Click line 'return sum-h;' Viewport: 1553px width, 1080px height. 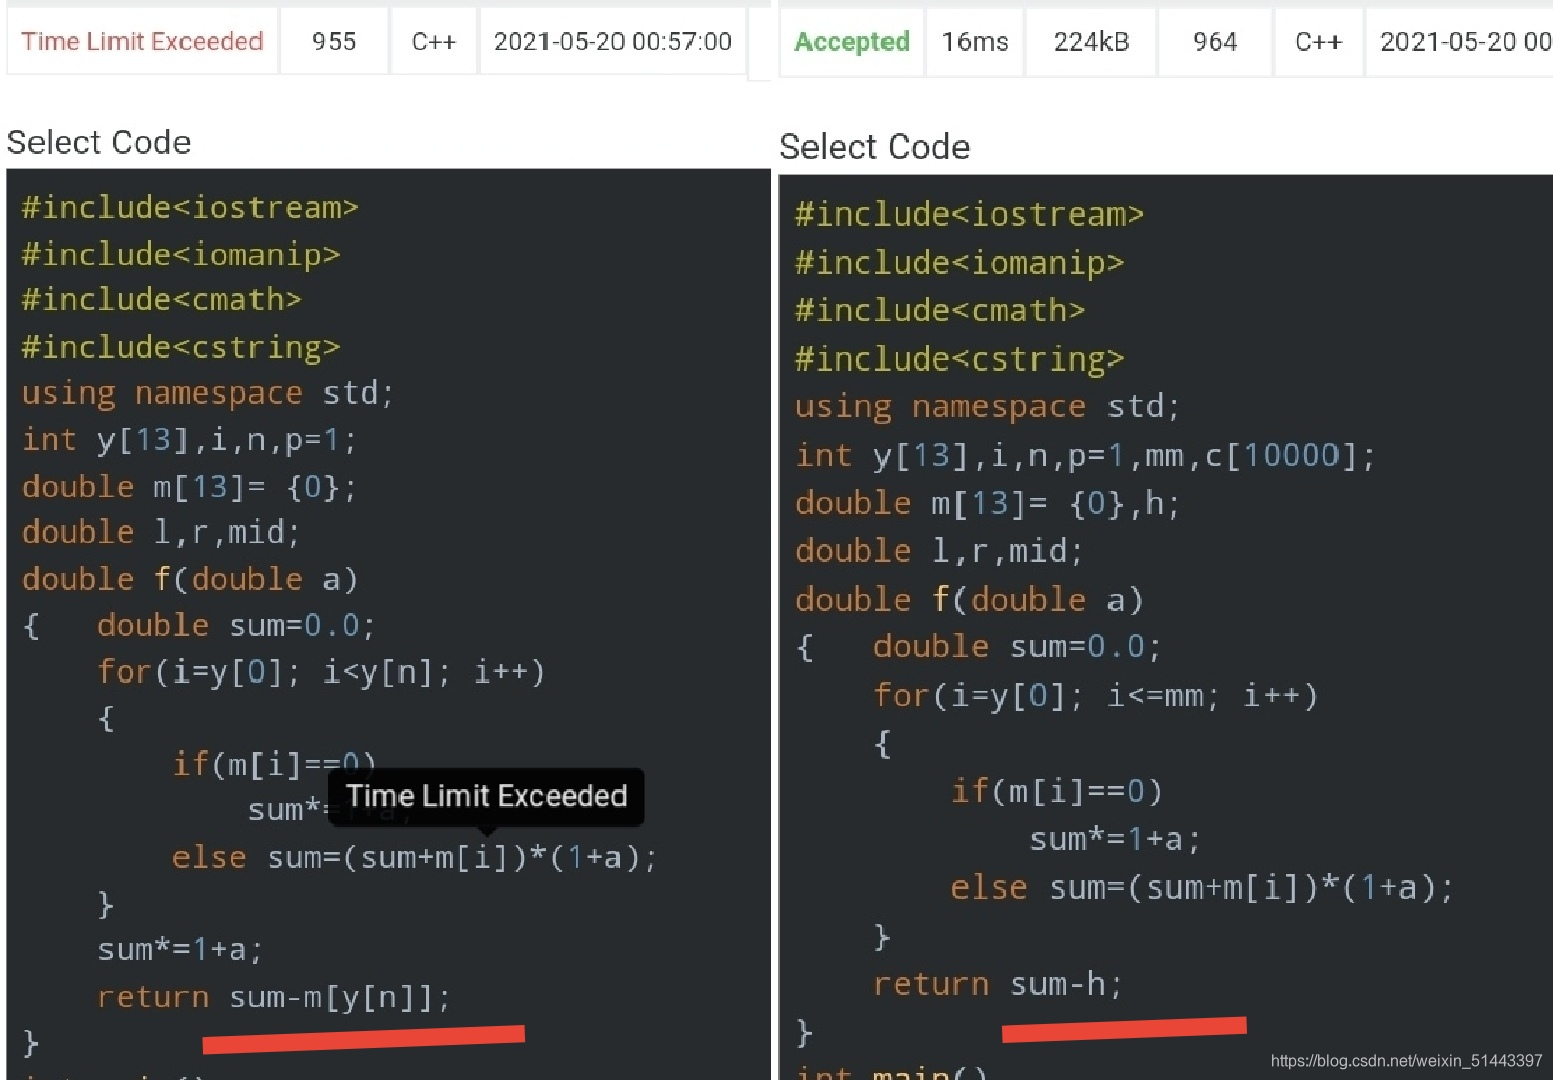click(998, 984)
